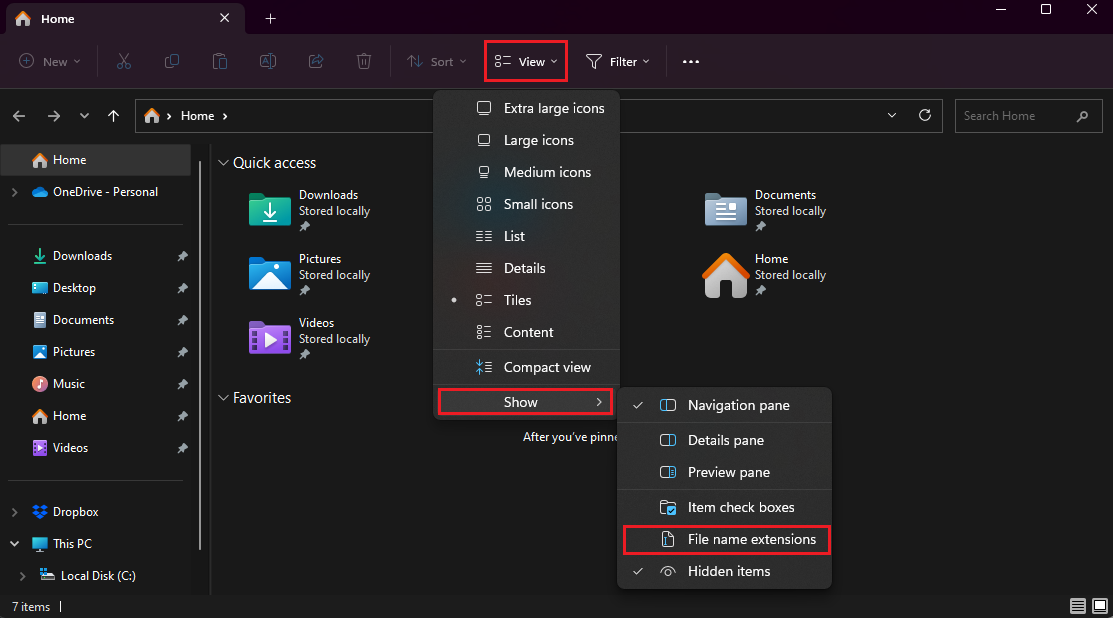Switch to large thumbnails via status bar toggle

pos(1099,605)
